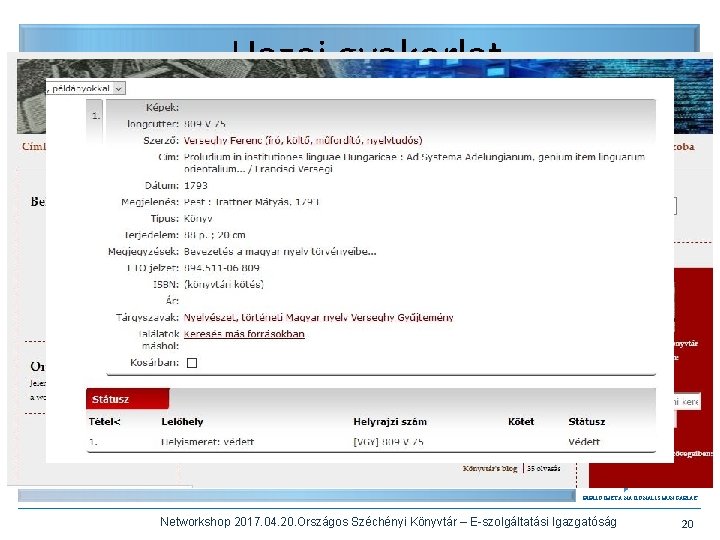720x540 pixels.
Task: Open the 'Könyvtár's blog' link in background page
Action: tap(490, 468)
